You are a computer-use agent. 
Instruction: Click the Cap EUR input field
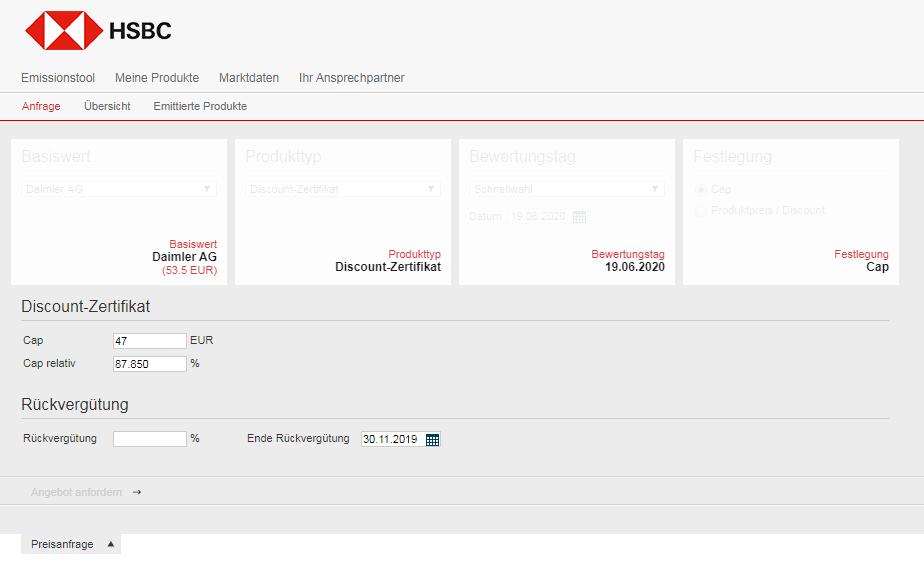point(150,341)
